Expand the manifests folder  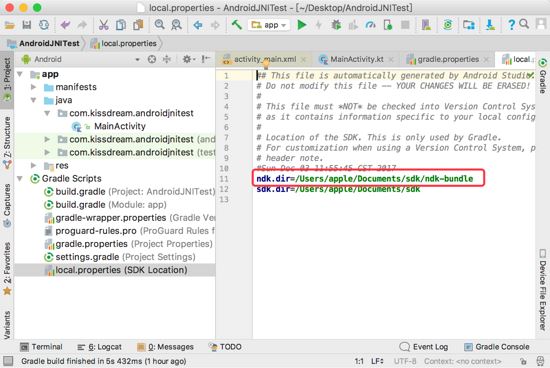pos(33,87)
